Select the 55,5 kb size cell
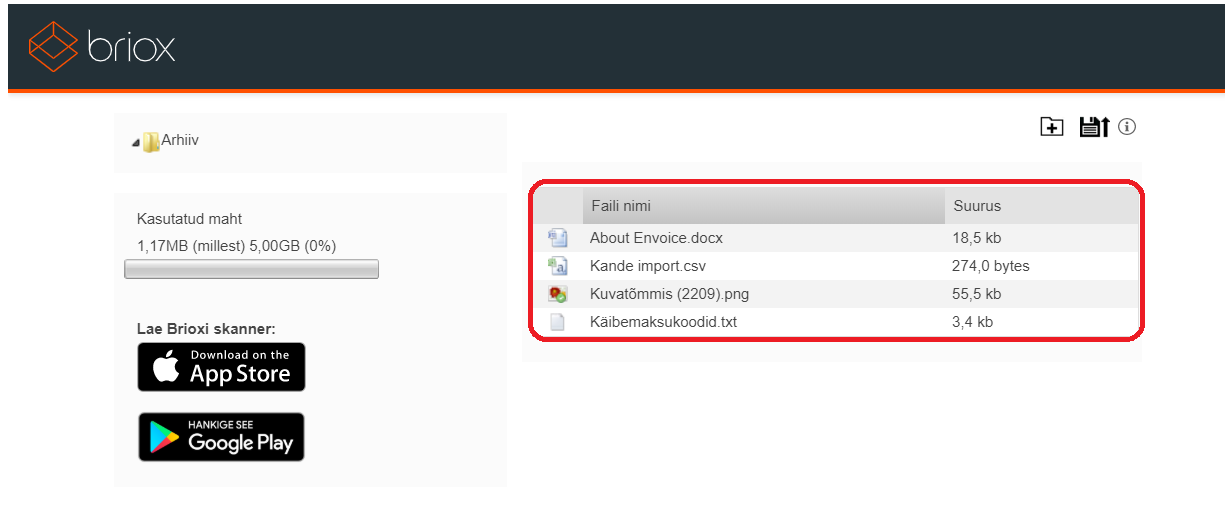The height and width of the screenshot is (513, 1225). (977, 294)
